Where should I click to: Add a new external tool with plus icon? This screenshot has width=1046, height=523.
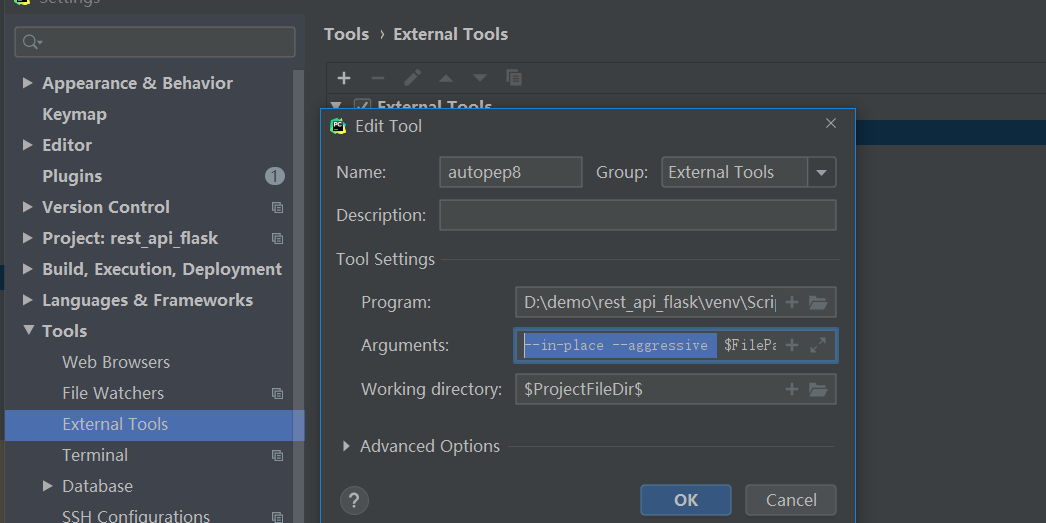click(344, 78)
